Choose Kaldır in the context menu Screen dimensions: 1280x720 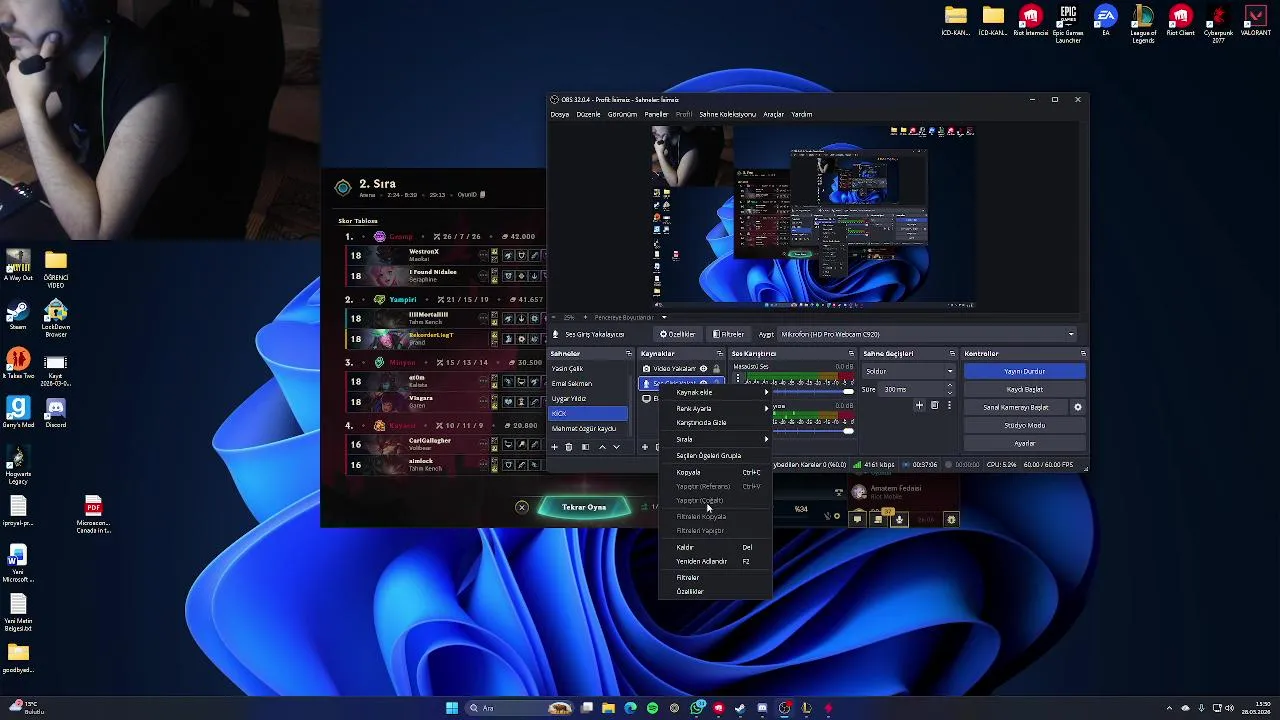[716, 547]
